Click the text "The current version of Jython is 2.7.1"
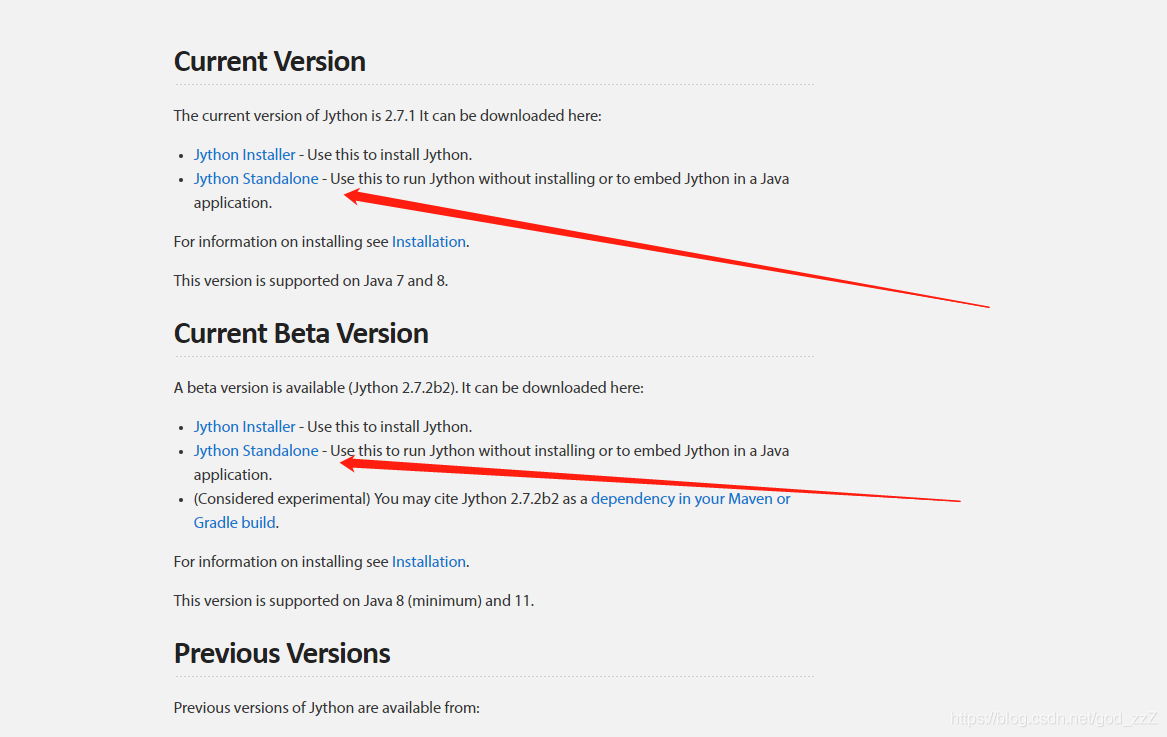The width and height of the screenshot is (1167, 737). [294, 115]
